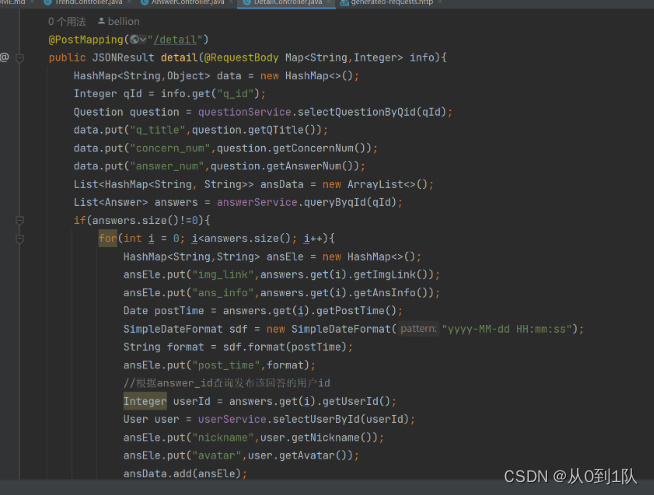654x495 pixels.
Task: Click the "q_id" string literal
Action: 235,94
